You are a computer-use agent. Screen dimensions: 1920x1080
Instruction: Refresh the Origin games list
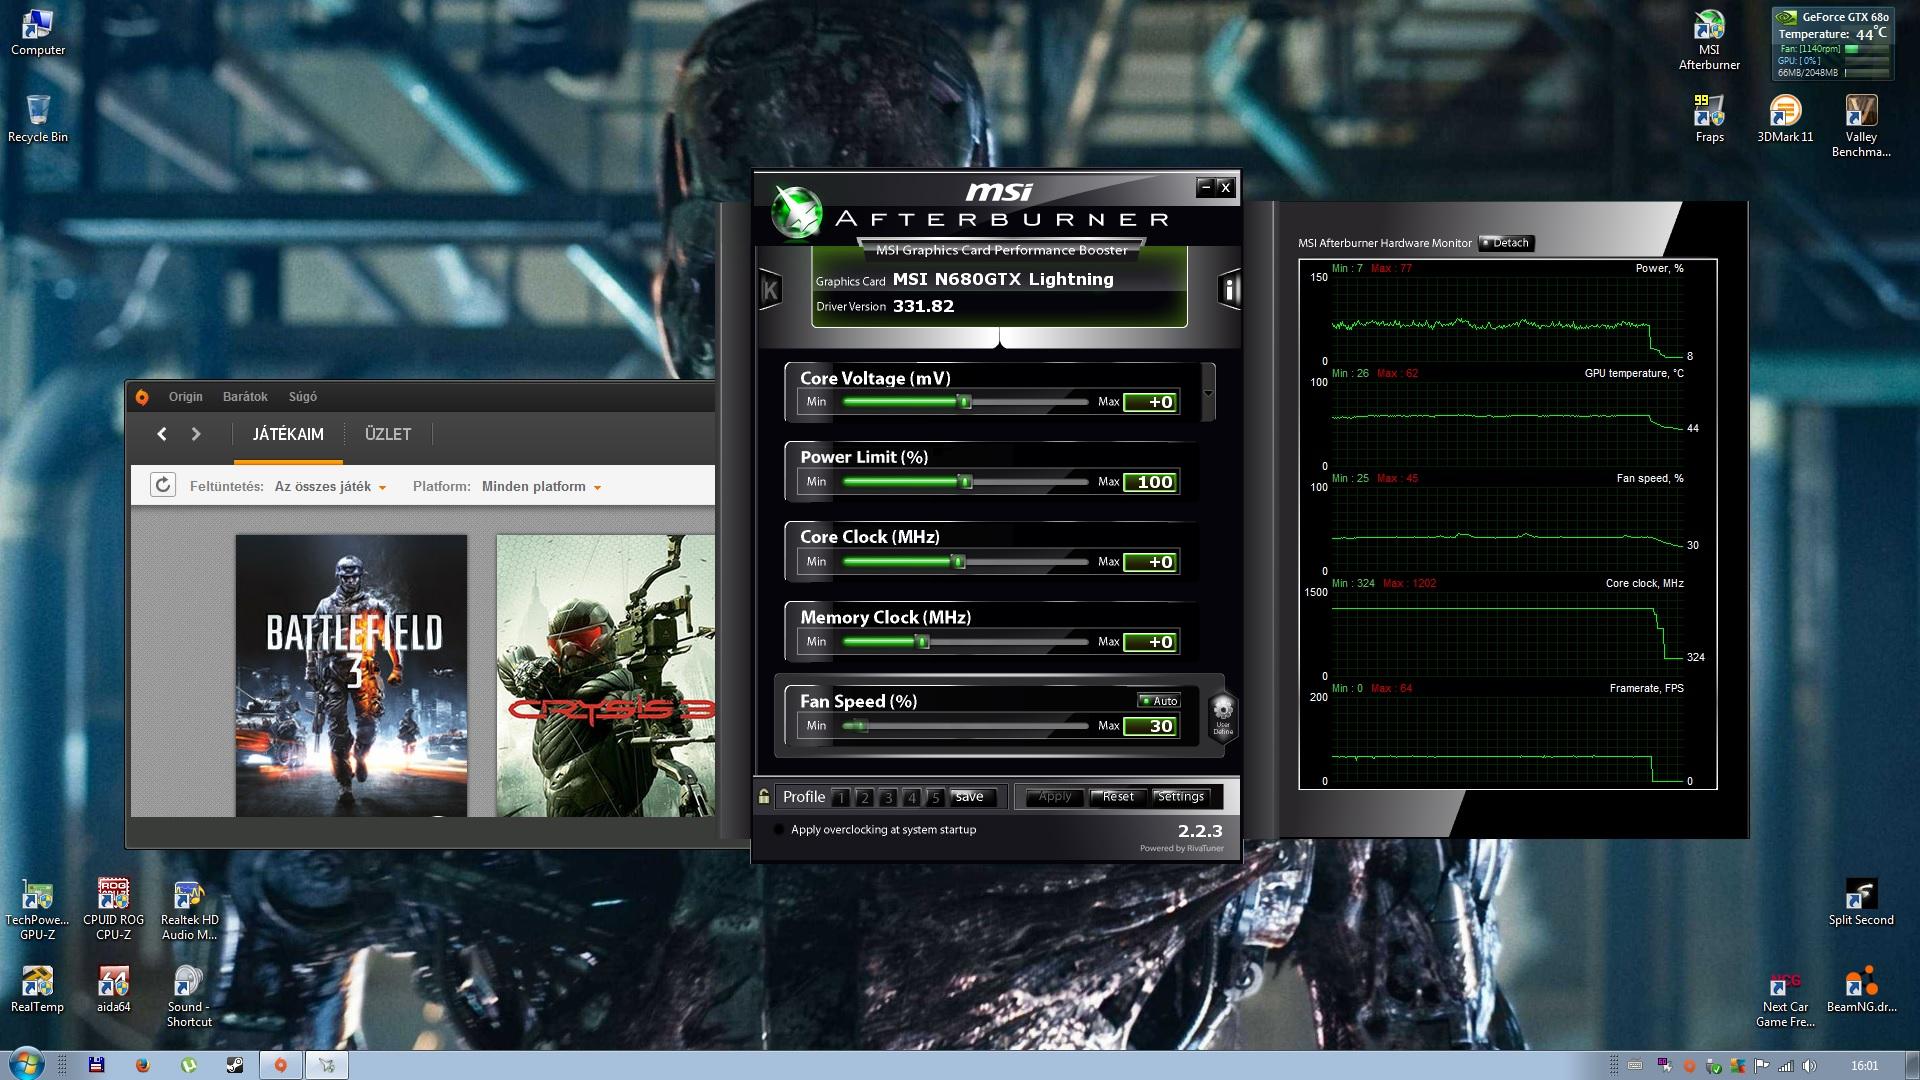162,486
